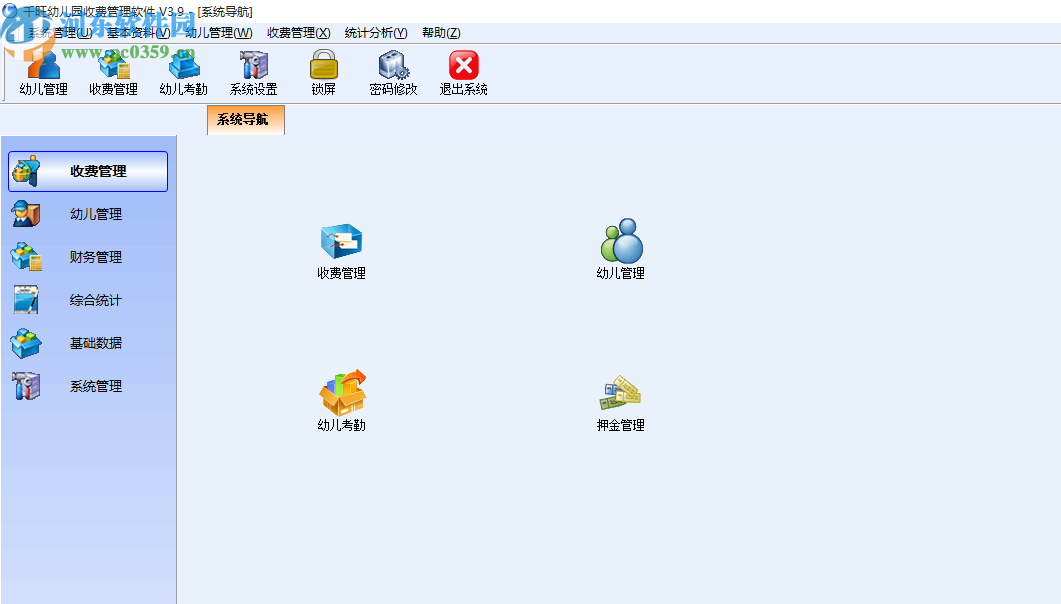Lock the screen with 锁屏
Screen dimensions: 1061x604
pyautogui.click(x=323, y=73)
